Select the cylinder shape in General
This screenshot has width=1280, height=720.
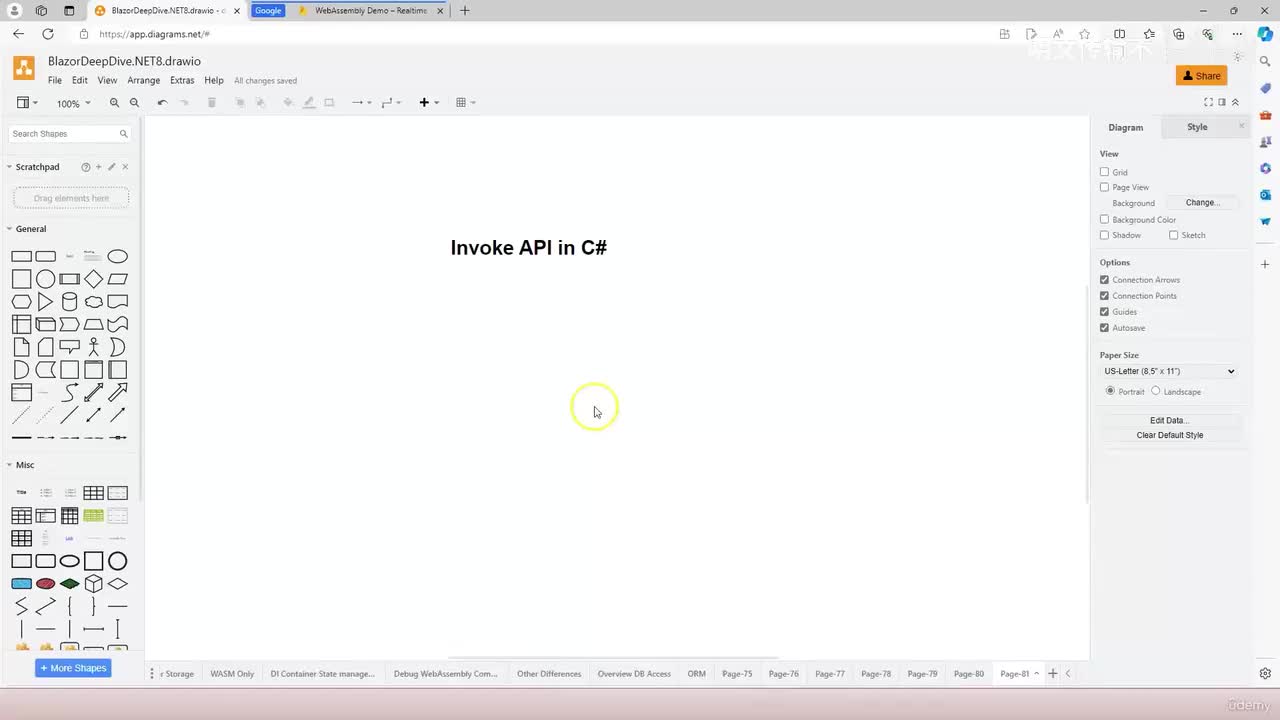69,302
